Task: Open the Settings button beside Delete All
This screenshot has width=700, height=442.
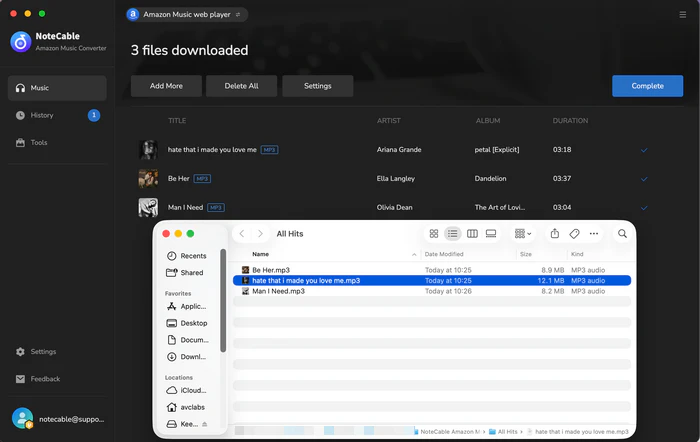Action: click(318, 86)
